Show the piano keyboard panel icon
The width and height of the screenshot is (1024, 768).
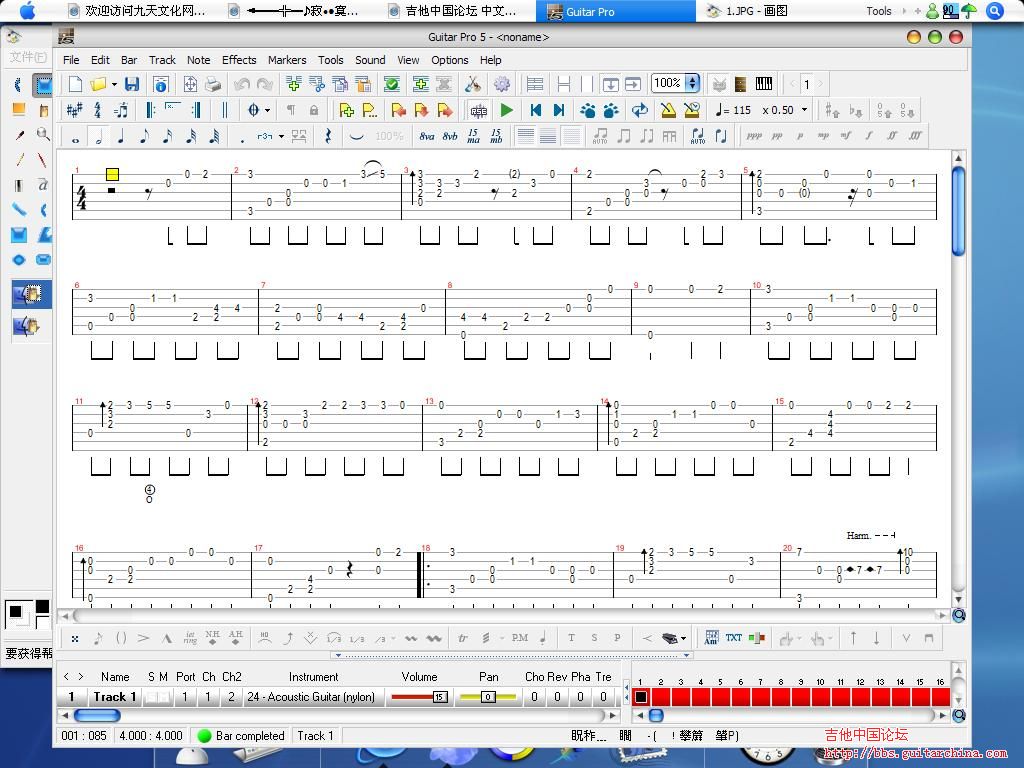(x=763, y=84)
